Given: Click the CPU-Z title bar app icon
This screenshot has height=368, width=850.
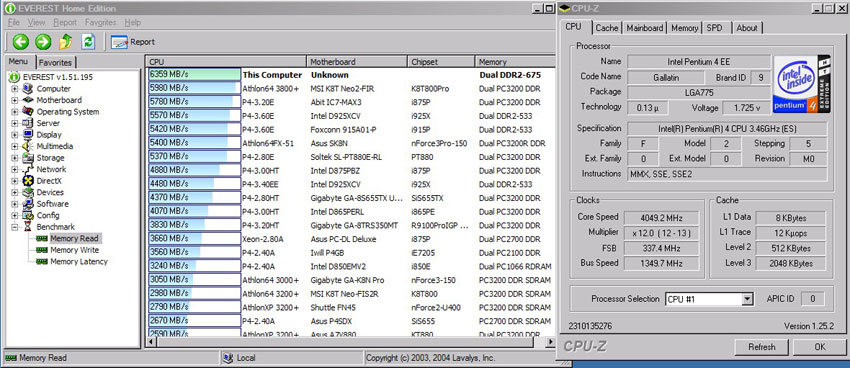Looking at the screenshot, I should pos(565,8).
